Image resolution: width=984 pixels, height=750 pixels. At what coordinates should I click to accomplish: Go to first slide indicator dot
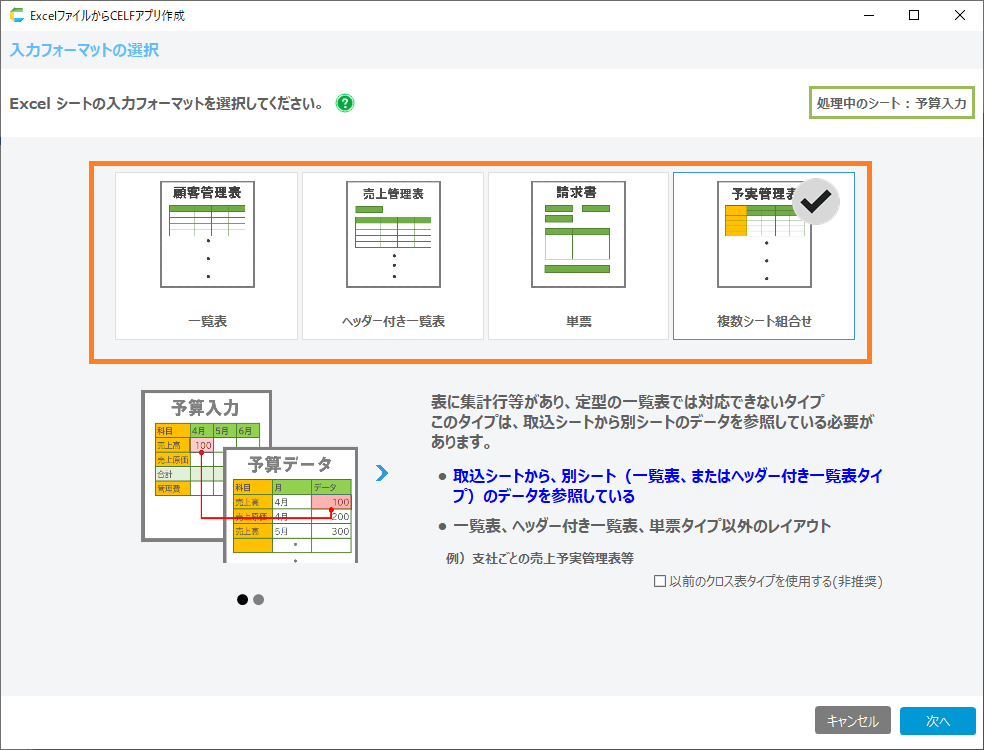(x=242, y=599)
